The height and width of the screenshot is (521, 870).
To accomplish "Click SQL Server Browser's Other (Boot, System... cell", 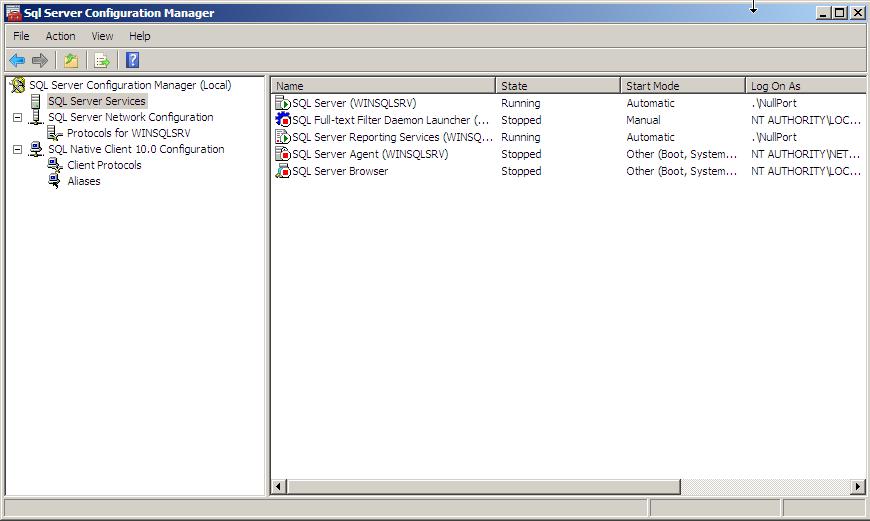I will pyautogui.click(x=681, y=171).
